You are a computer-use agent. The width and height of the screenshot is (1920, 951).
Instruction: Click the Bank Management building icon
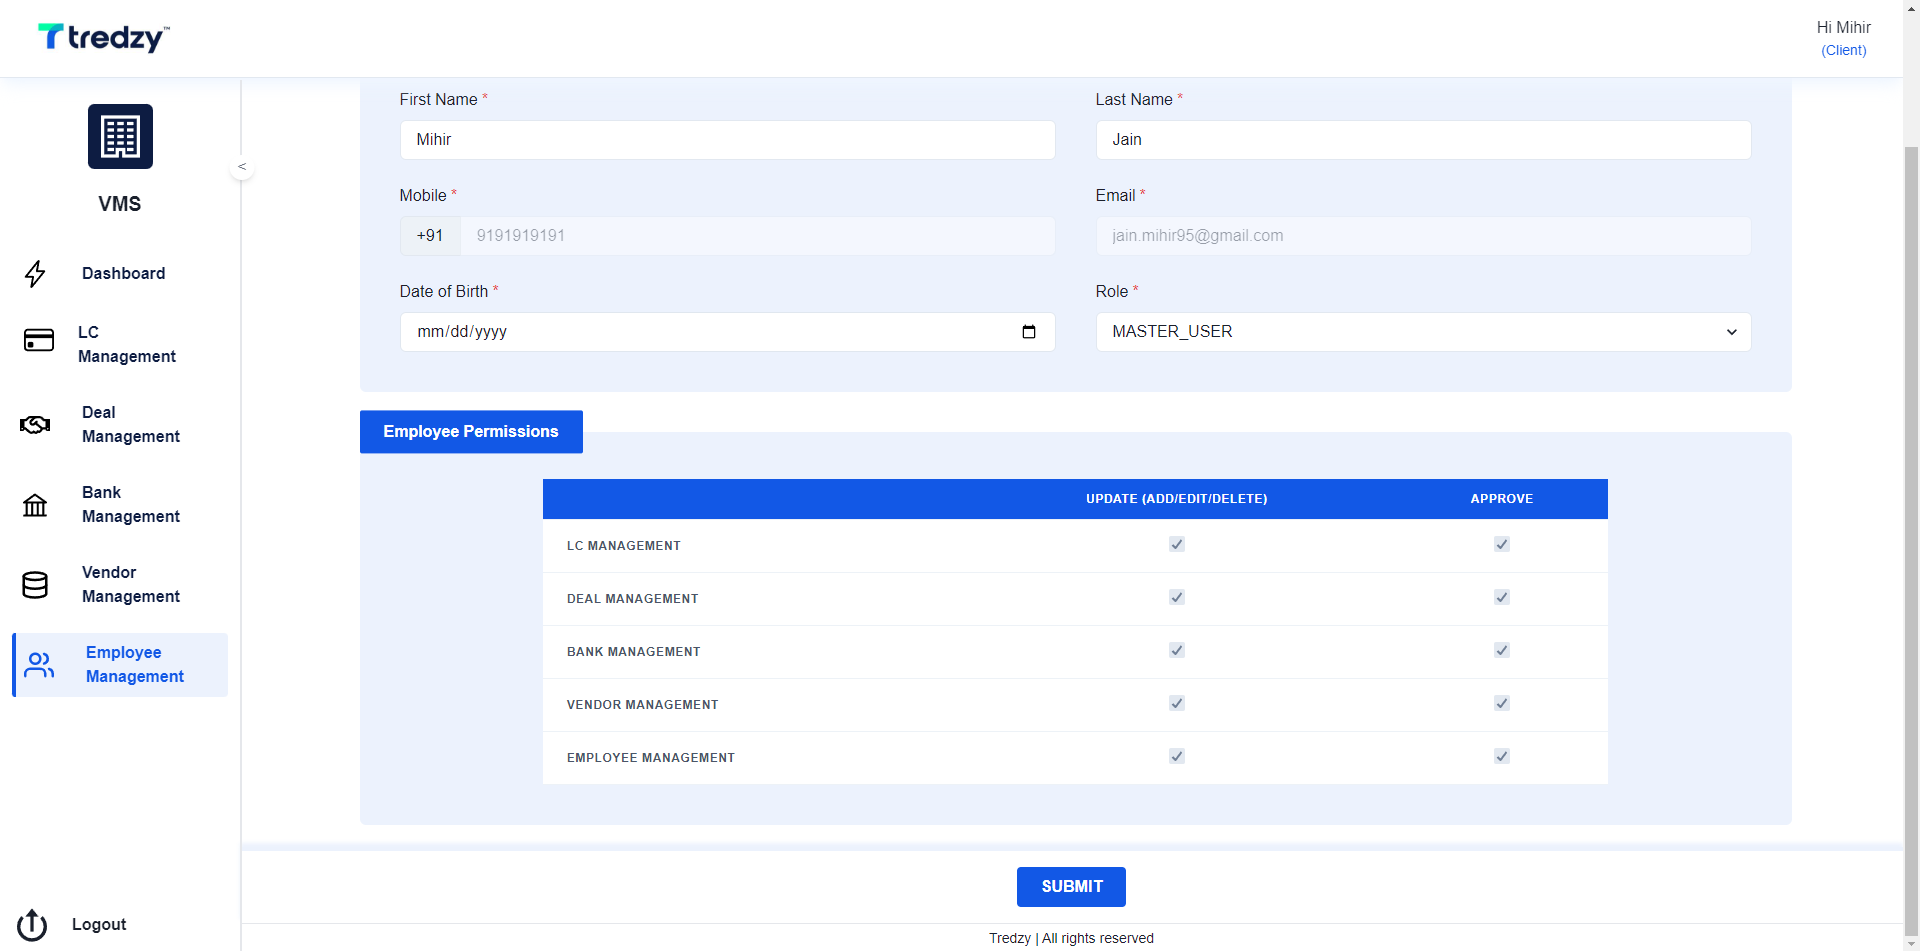pos(35,505)
